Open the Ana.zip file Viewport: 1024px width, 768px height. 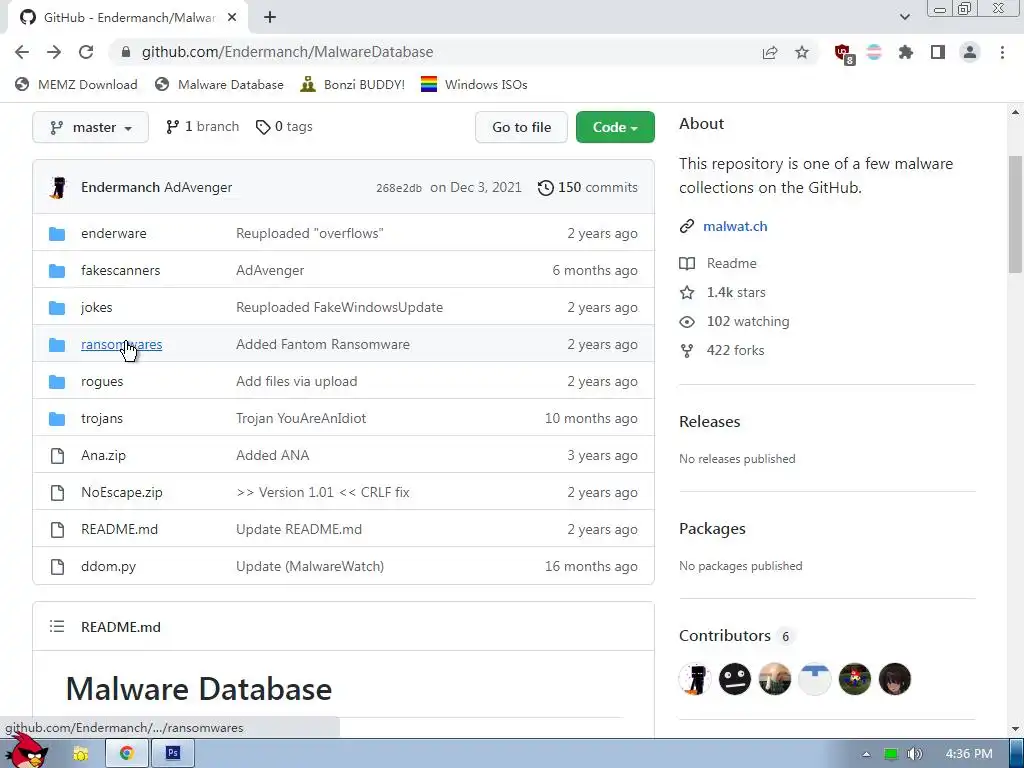(x=103, y=456)
